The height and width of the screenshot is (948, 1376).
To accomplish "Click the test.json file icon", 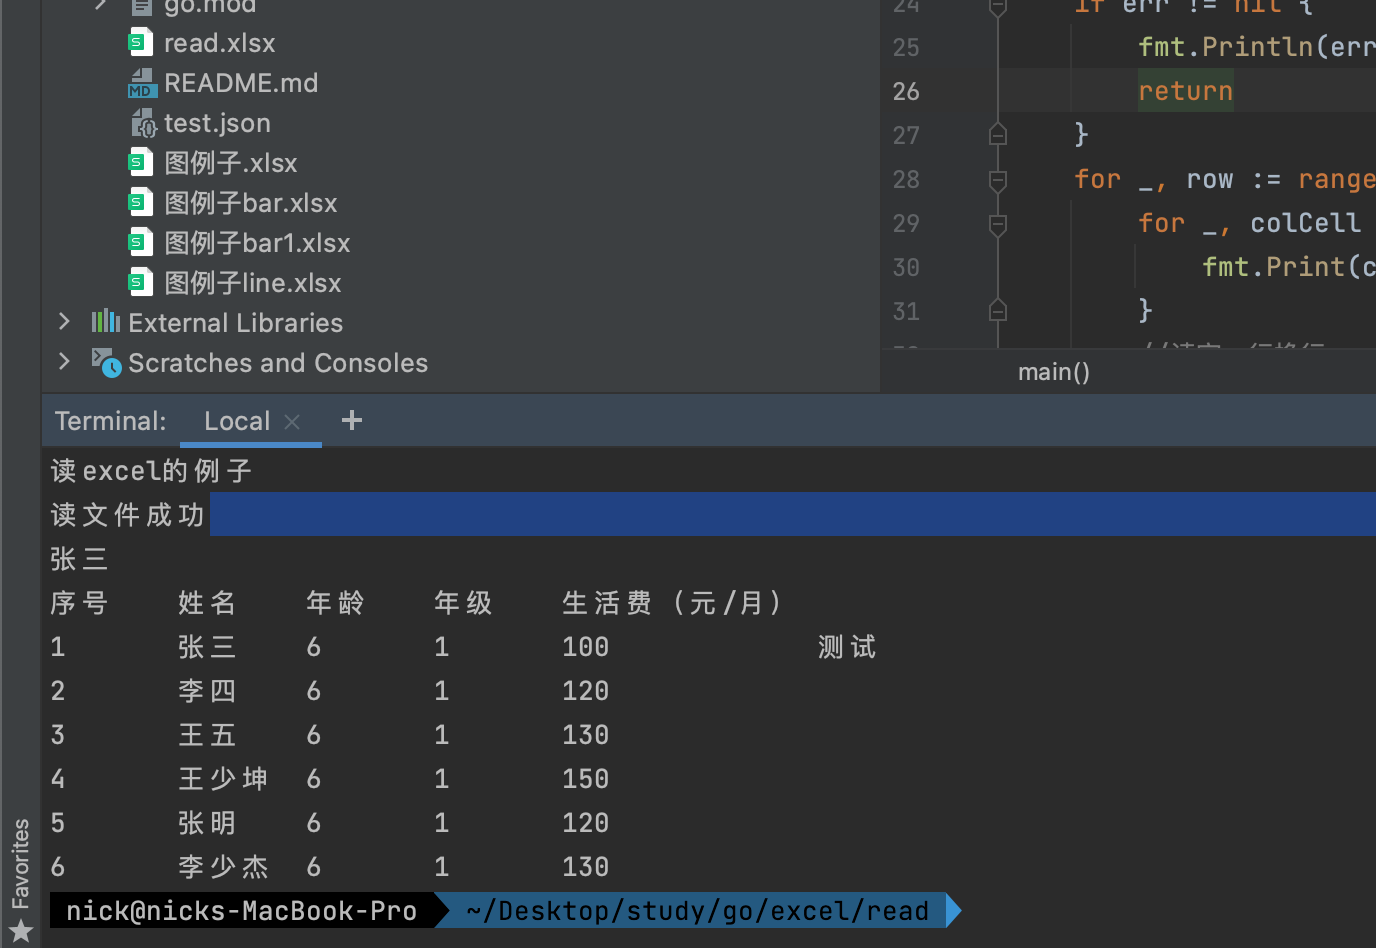I will (144, 123).
